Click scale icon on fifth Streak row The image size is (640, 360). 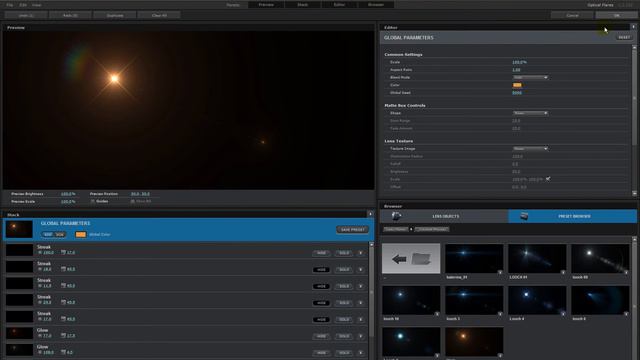(63, 319)
